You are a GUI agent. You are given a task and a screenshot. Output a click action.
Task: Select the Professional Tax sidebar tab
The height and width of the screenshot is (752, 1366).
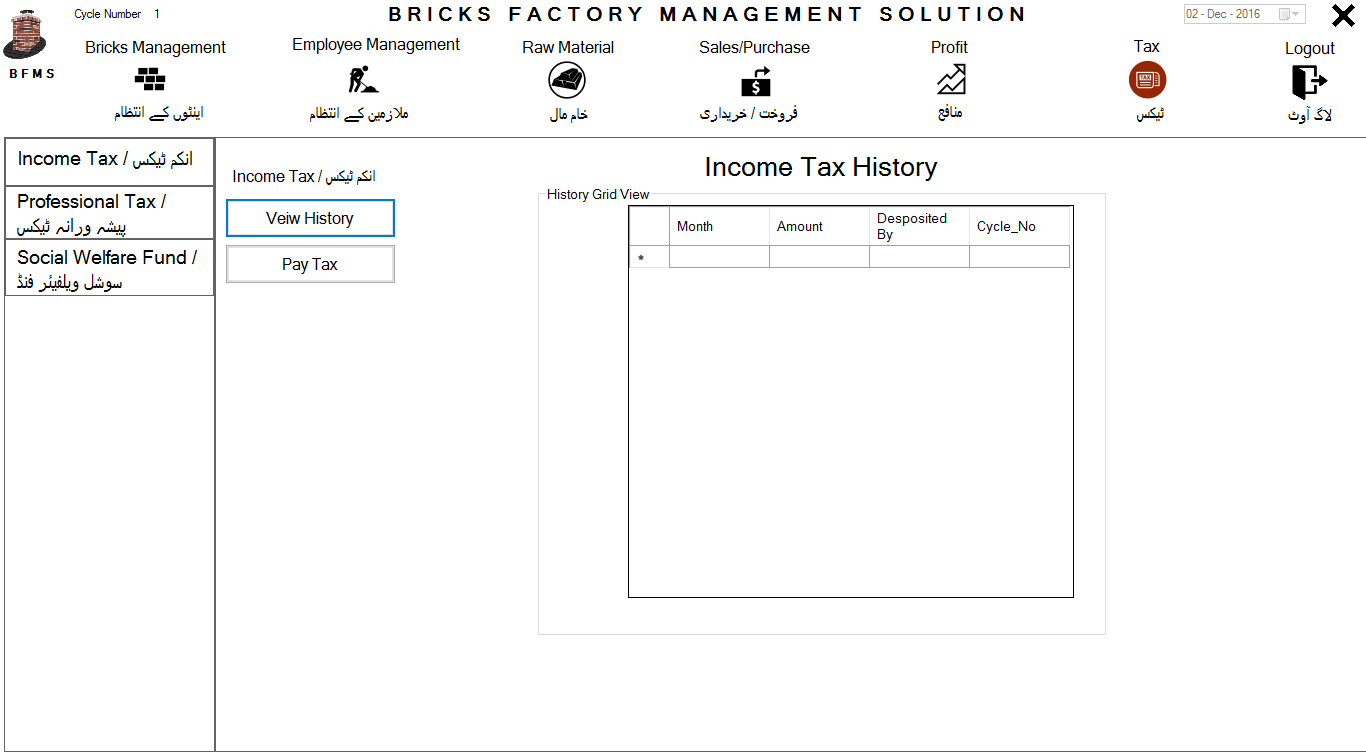click(109, 213)
